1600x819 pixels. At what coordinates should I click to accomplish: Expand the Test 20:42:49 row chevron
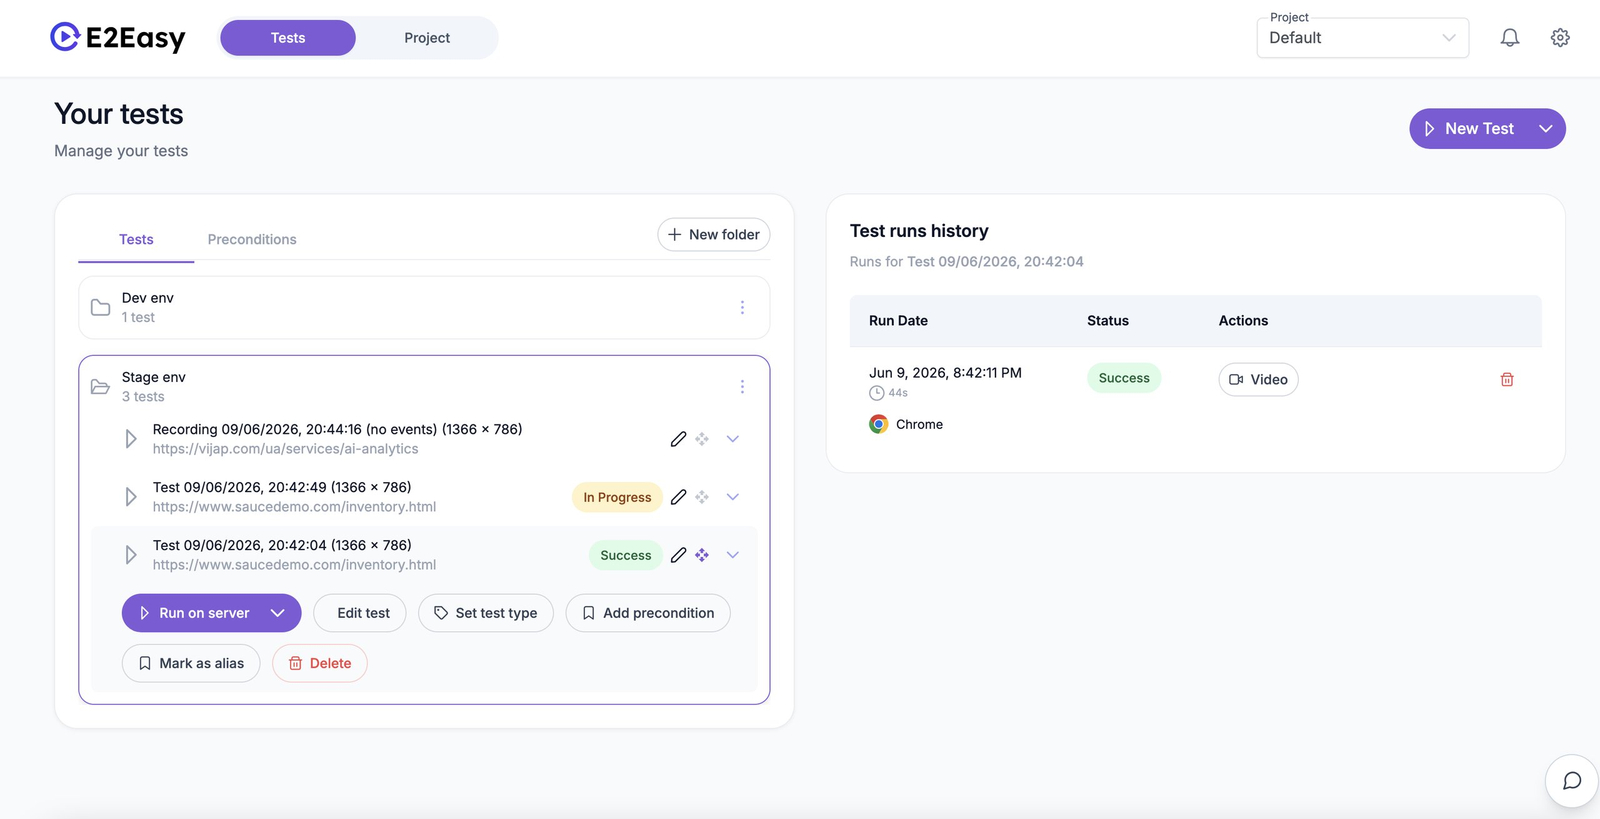click(x=733, y=497)
